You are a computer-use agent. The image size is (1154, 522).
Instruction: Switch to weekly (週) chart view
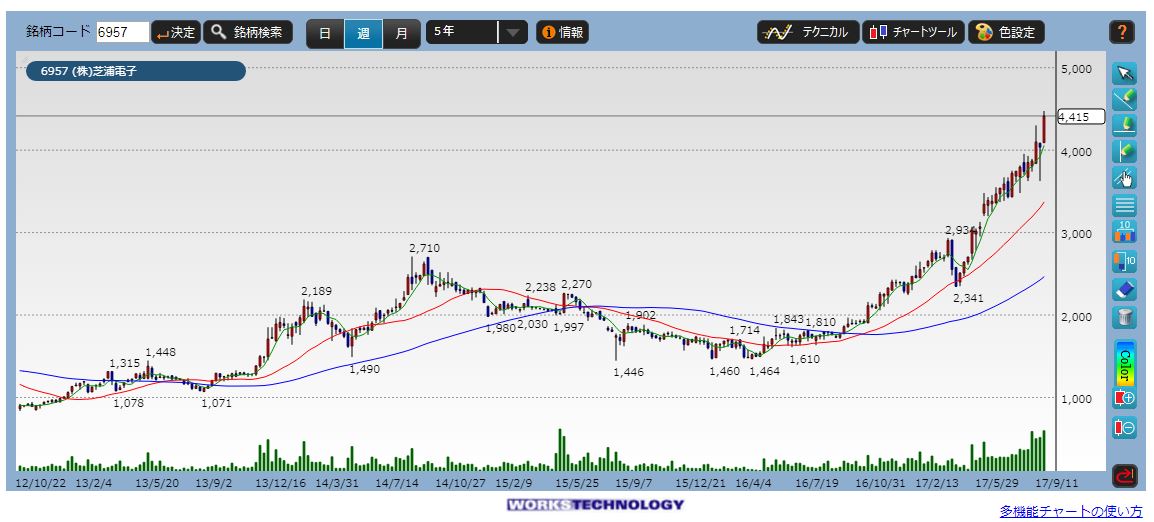pos(363,33)
